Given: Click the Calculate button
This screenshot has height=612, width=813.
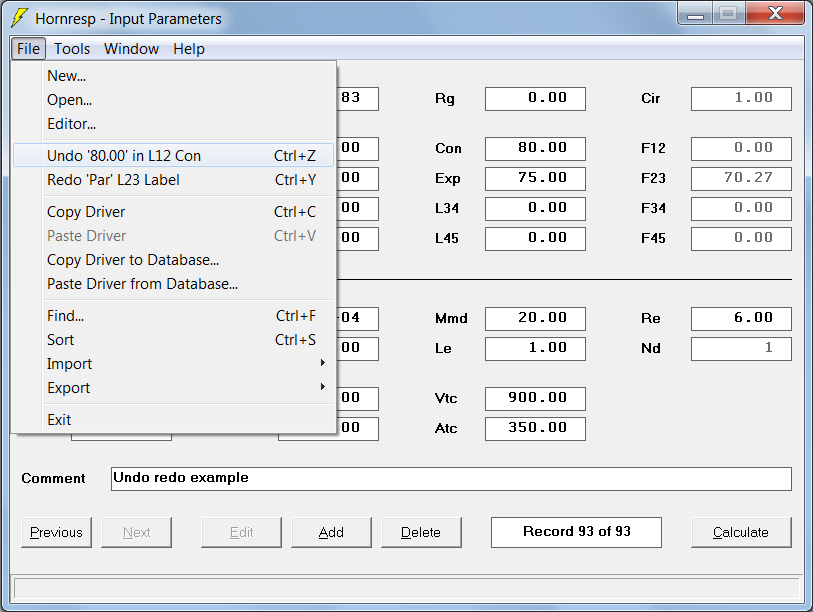Looking at the screenshot, I should [x=741, y=532].
